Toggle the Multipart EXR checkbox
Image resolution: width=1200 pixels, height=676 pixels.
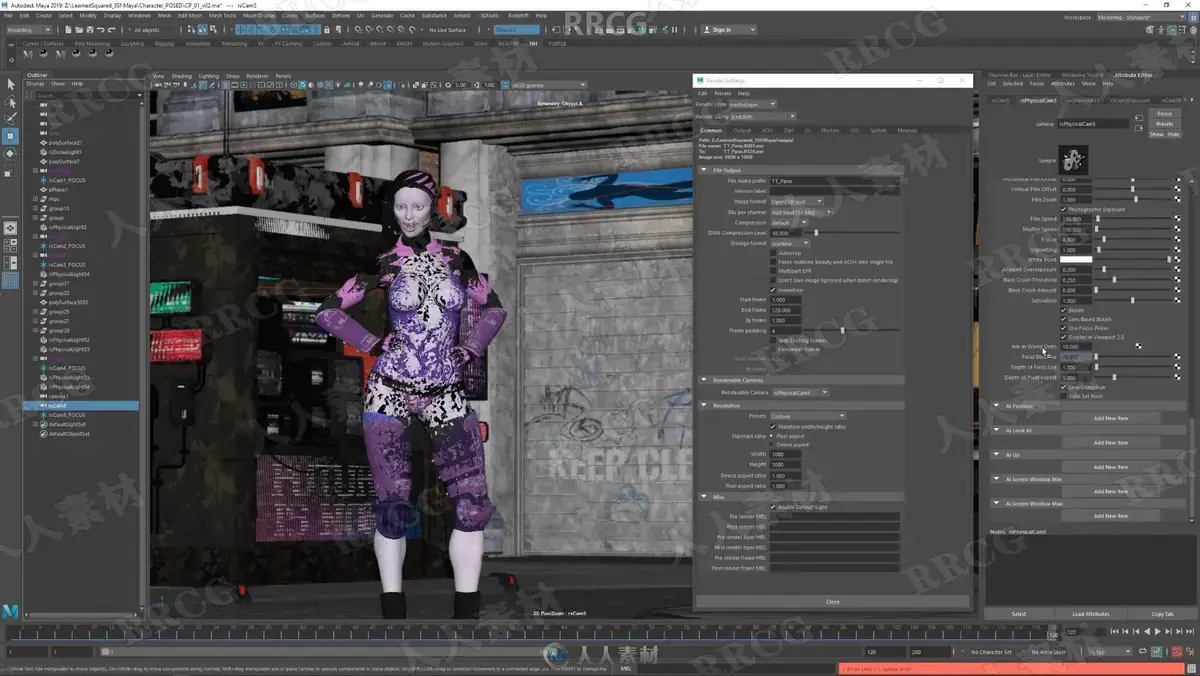coord(773,271)
